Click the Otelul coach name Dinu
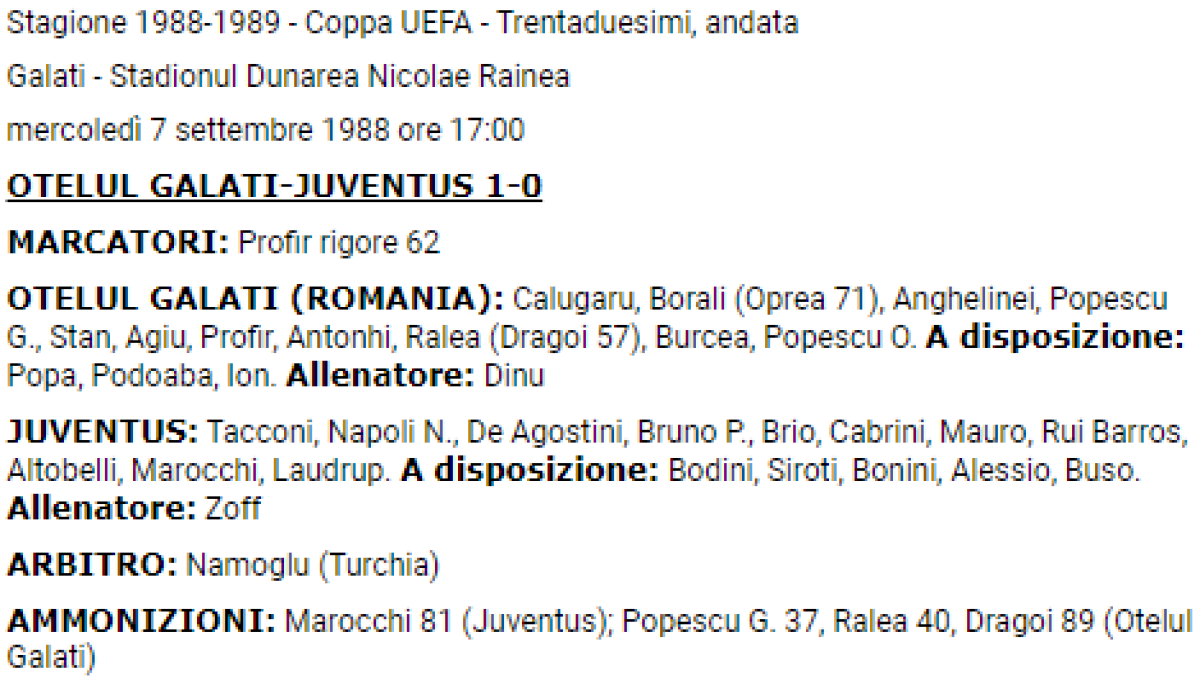This screenshot has width=1200, height=678. click(513, 378)
